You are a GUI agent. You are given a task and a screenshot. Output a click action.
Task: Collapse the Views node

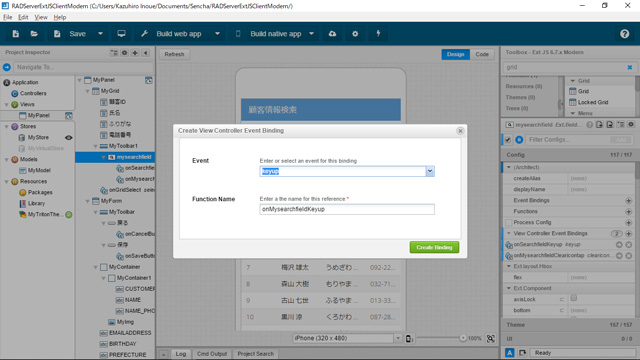pos(6,105)
